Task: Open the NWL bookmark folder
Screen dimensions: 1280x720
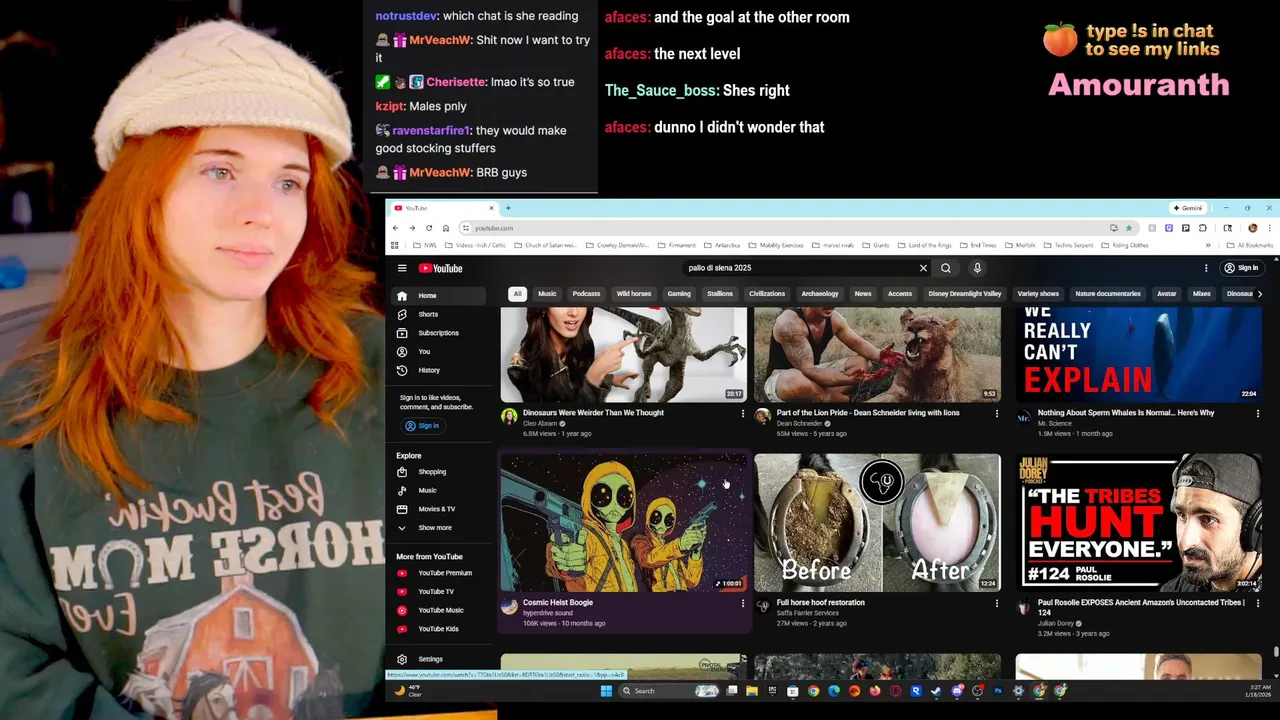Action: coord(425,245)
